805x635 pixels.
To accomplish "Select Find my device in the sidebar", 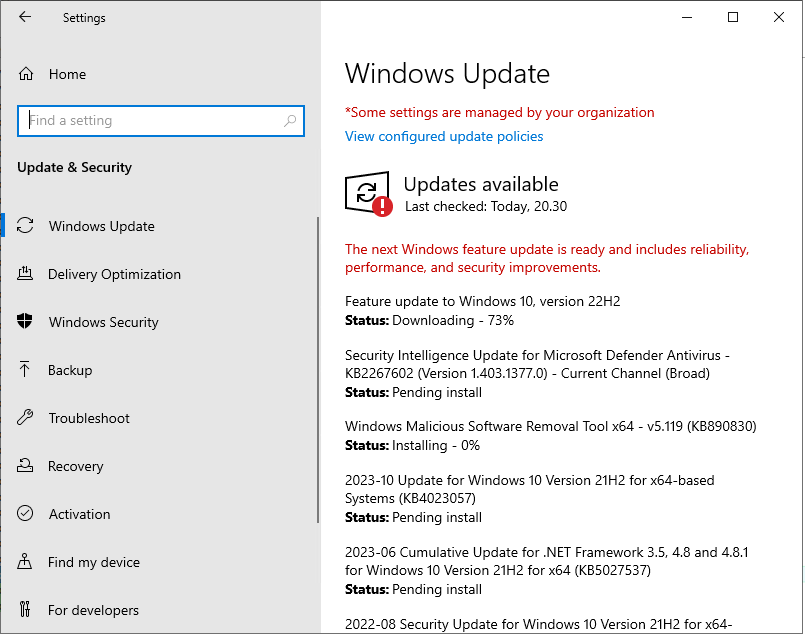I will coord(95,562).
